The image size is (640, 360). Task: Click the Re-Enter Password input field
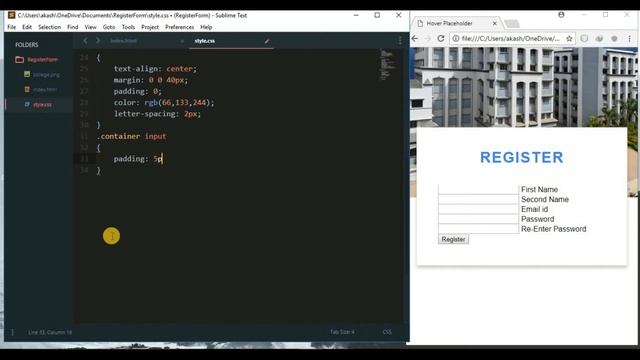click(478, 229)
